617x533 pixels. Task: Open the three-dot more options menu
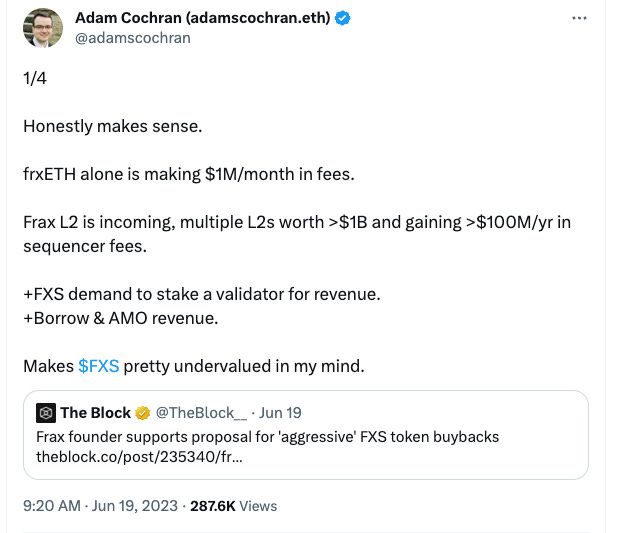(x=579, y=19)
